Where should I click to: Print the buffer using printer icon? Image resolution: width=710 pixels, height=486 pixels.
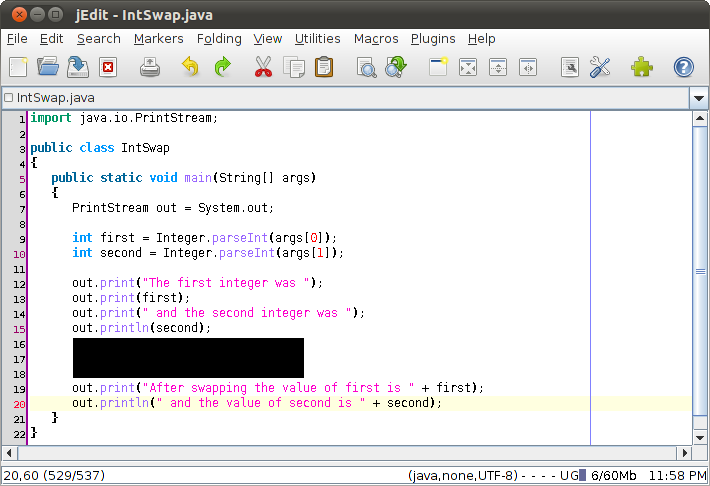149,67
